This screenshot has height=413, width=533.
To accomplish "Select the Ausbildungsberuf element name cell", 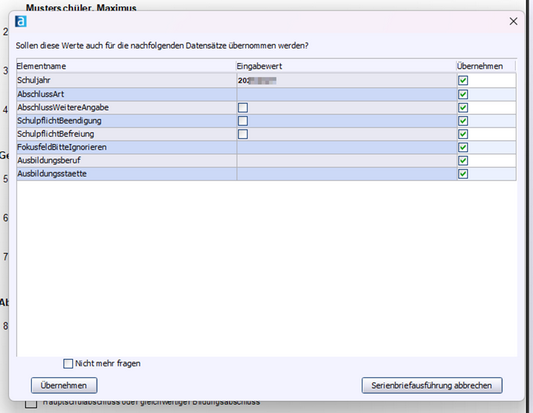I will (x=126, y=161).
